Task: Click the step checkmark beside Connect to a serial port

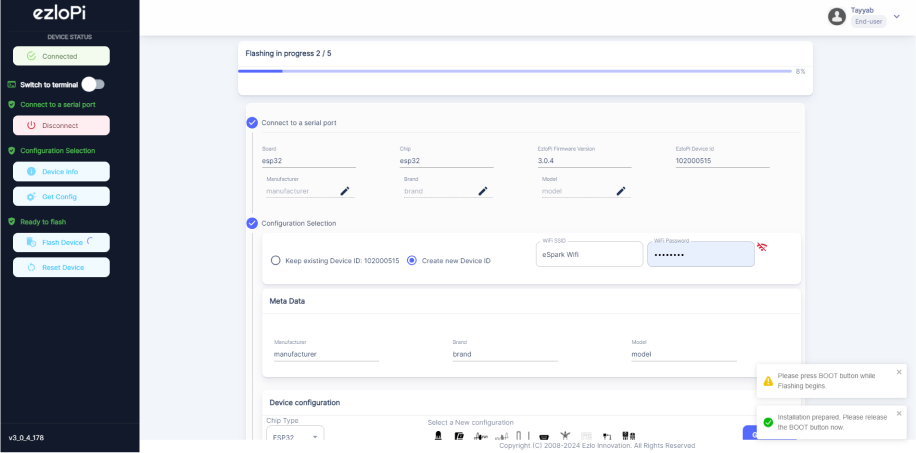Action: (252, 123)
